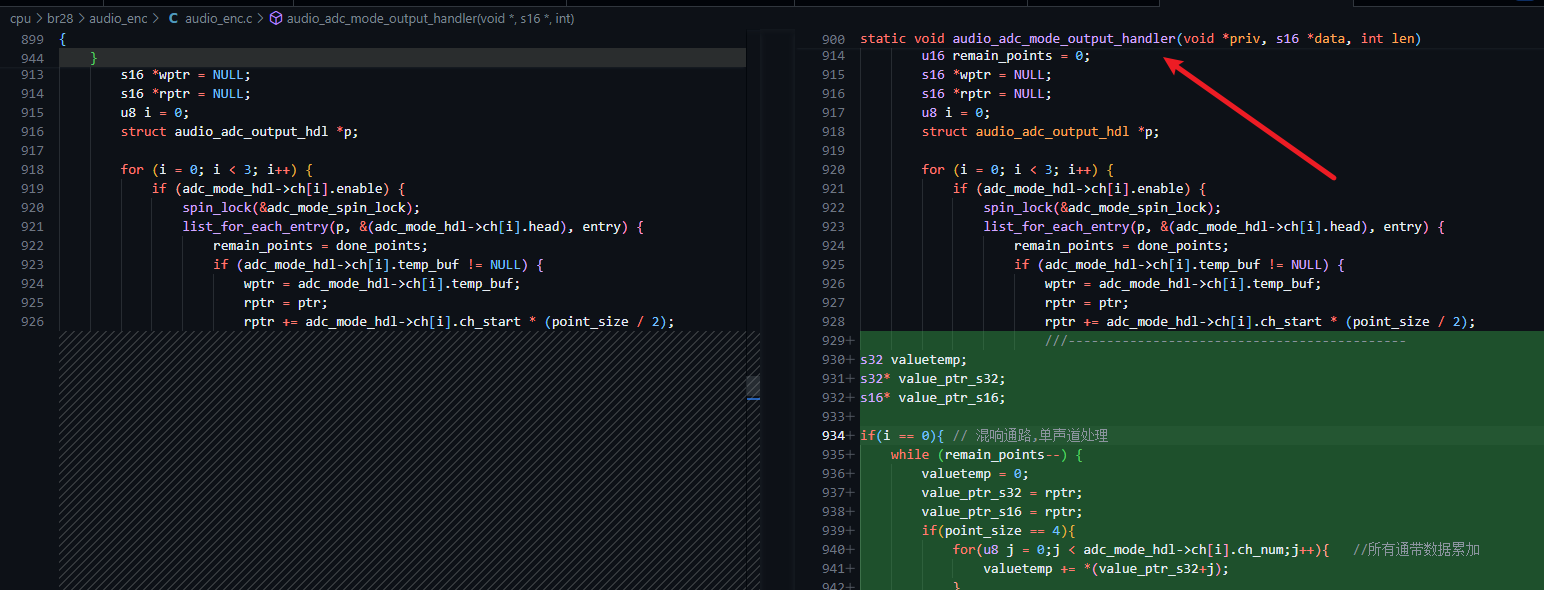Click added line "s32* value_ptr_s32;"
The image size is (1544, 590).
click(x=933, y=379)
